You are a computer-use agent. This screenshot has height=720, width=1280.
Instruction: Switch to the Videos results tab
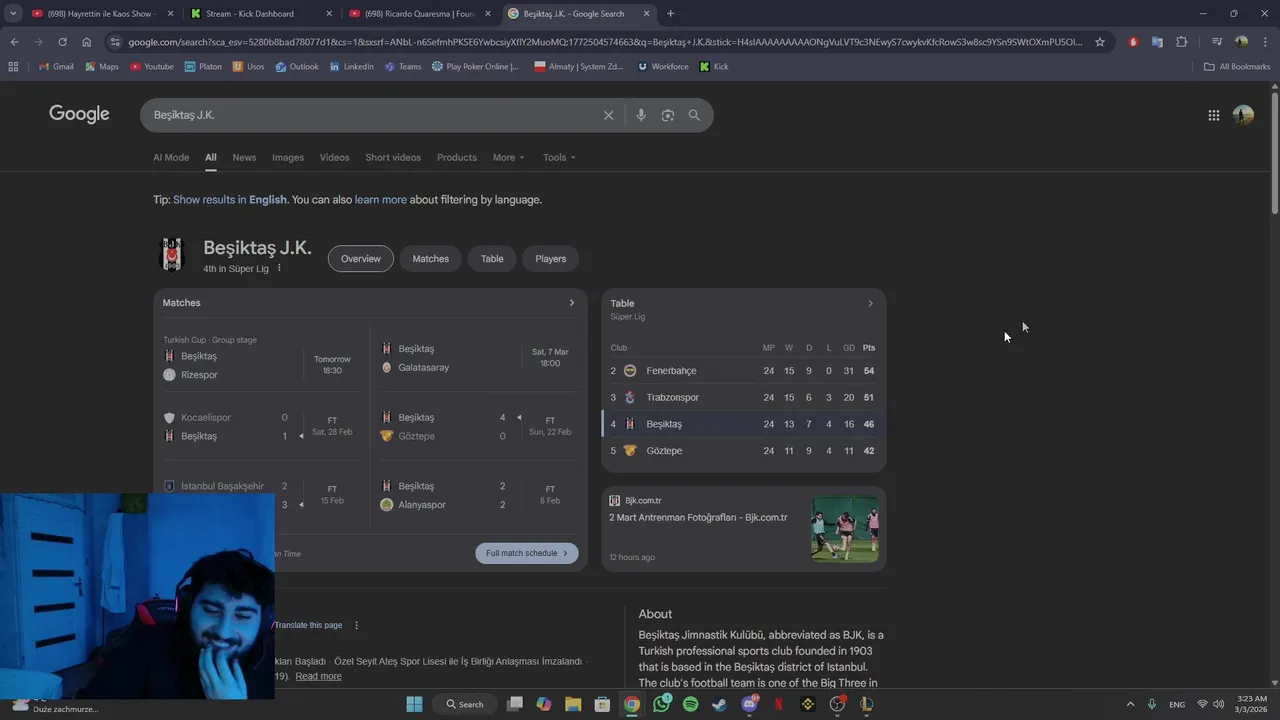(x=334, y=157)
